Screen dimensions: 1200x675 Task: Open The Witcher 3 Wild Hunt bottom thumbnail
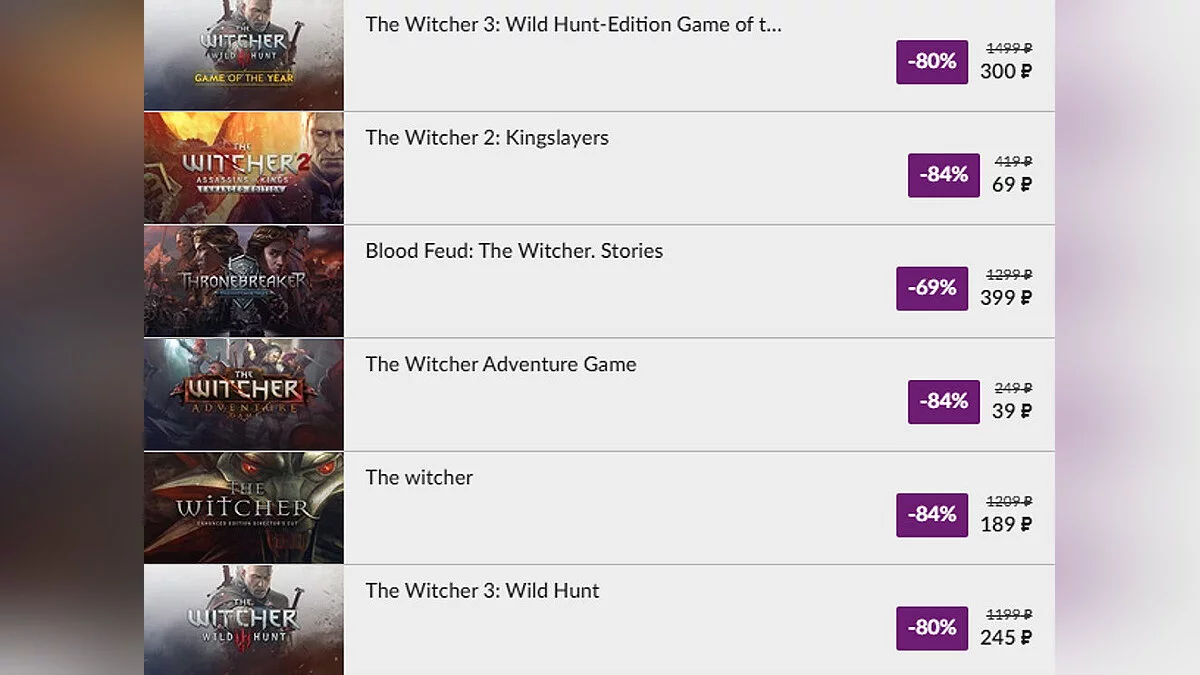pos(243,620)
